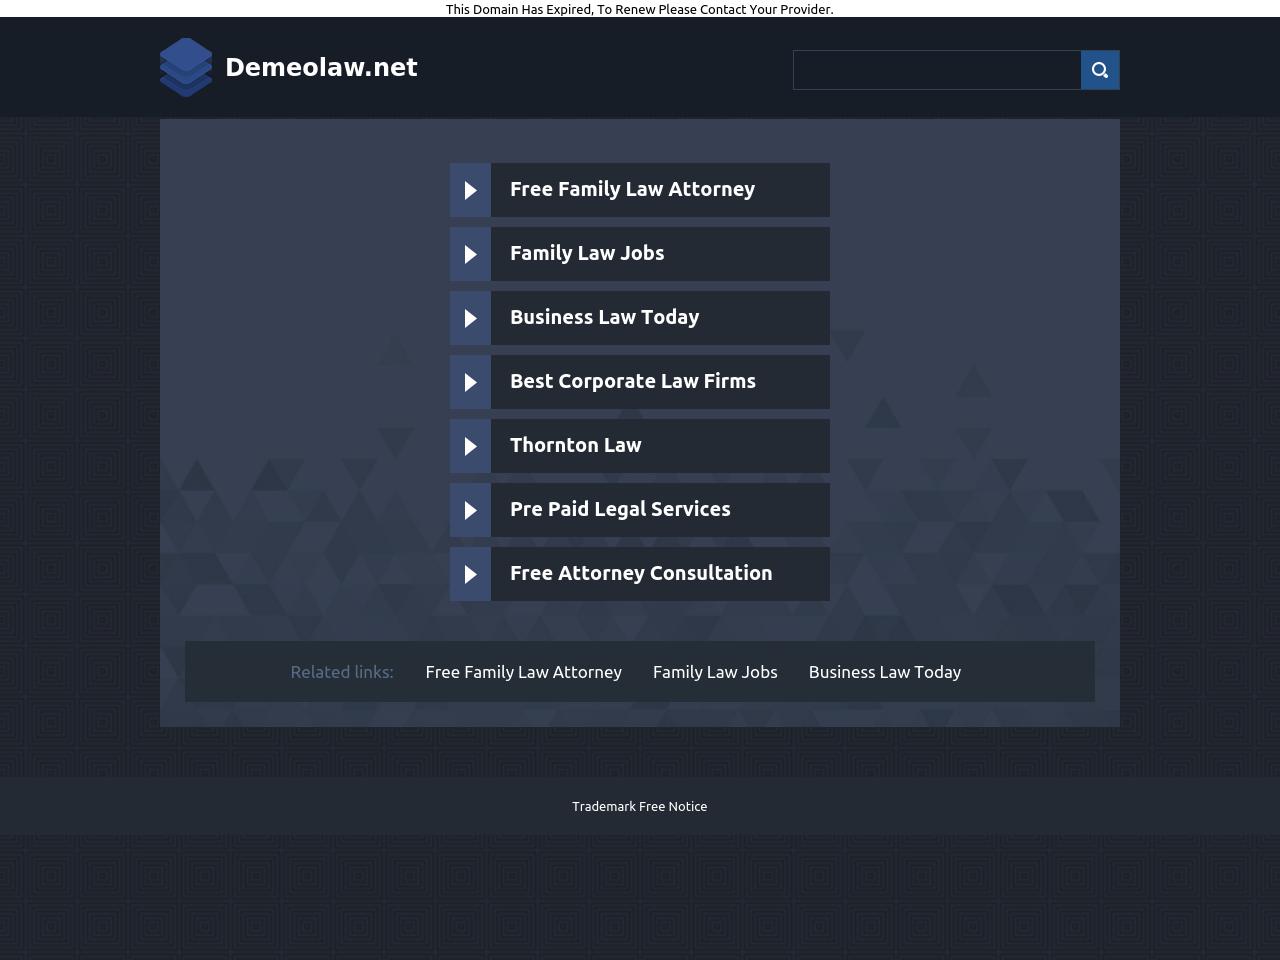Open the Trademark Free Notice link
Screen dimensions: 1280x960
(x=640, y=806)
